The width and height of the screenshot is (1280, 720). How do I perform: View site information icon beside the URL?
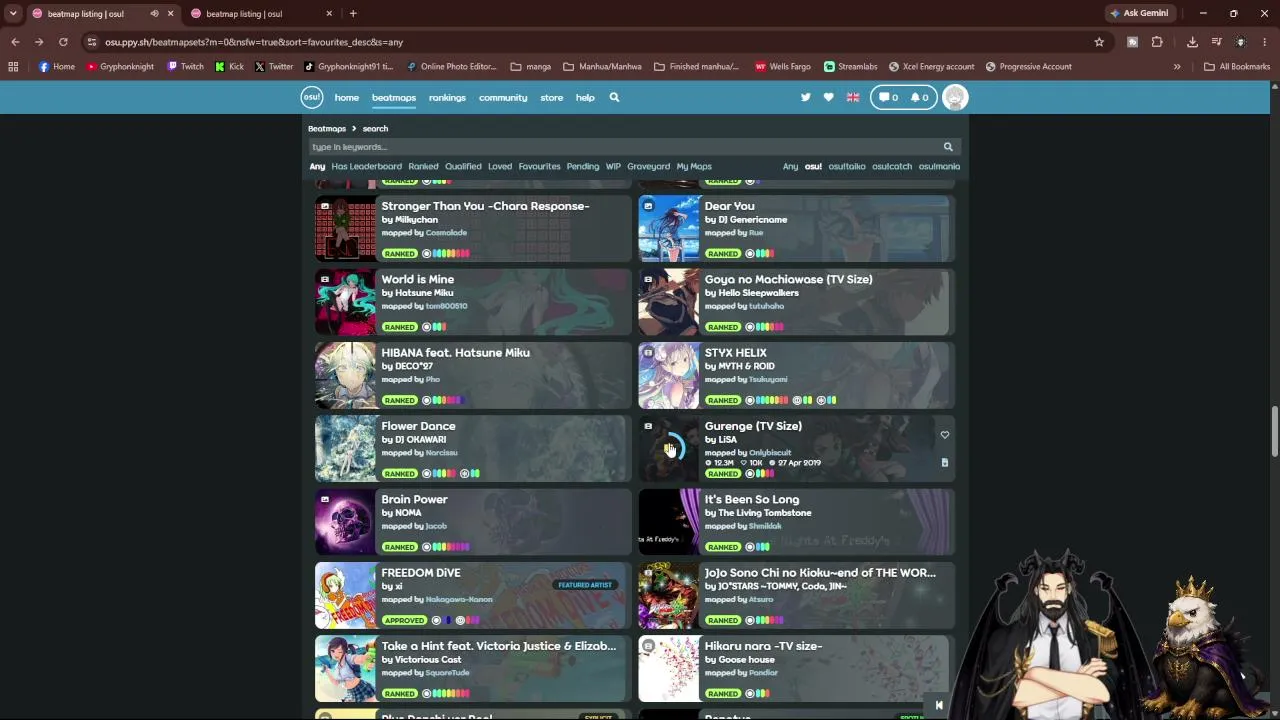92,42
